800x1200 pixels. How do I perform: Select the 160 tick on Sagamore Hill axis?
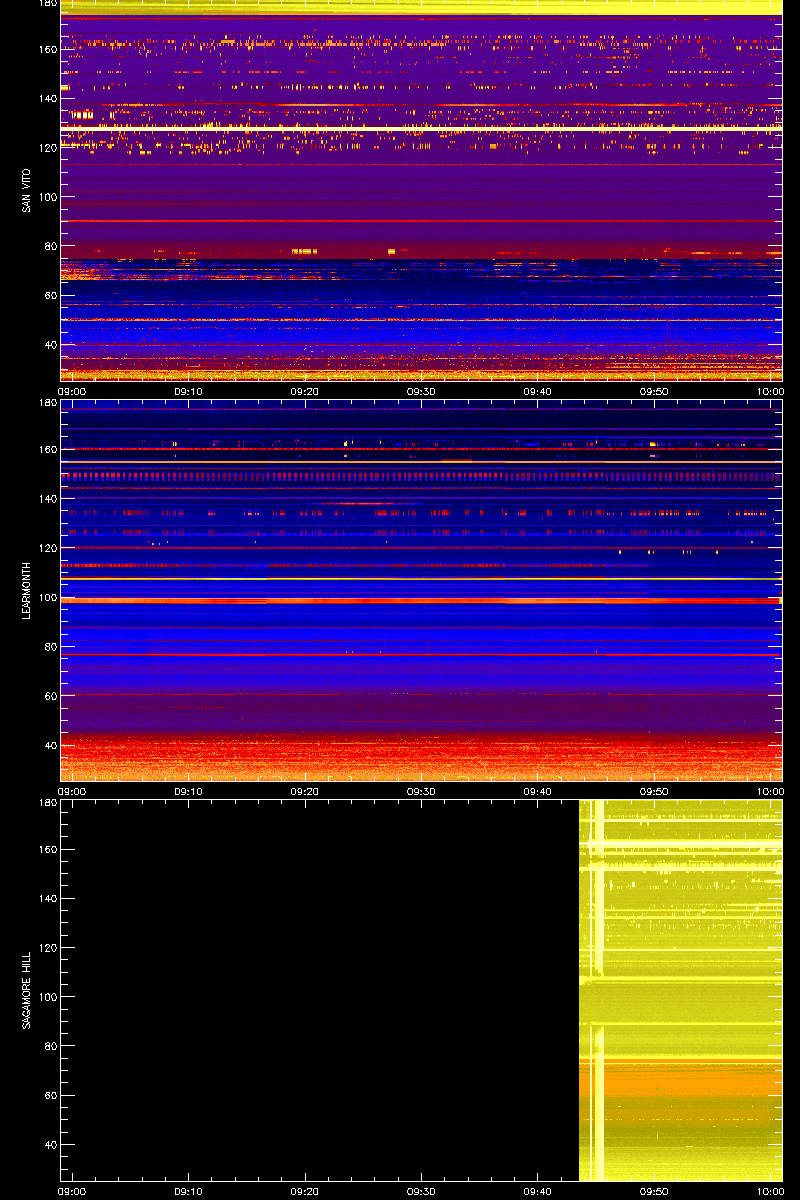46,850
